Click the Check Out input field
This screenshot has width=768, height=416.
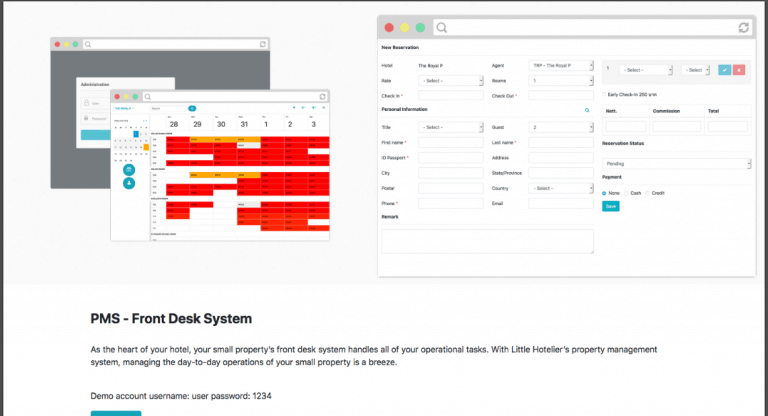click(561, 96)
